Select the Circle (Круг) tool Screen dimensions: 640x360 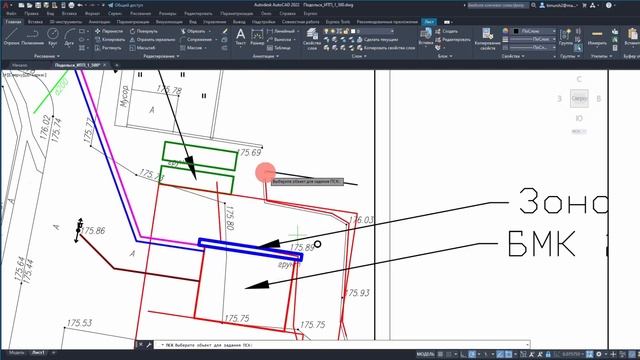(x=52, y=36)
